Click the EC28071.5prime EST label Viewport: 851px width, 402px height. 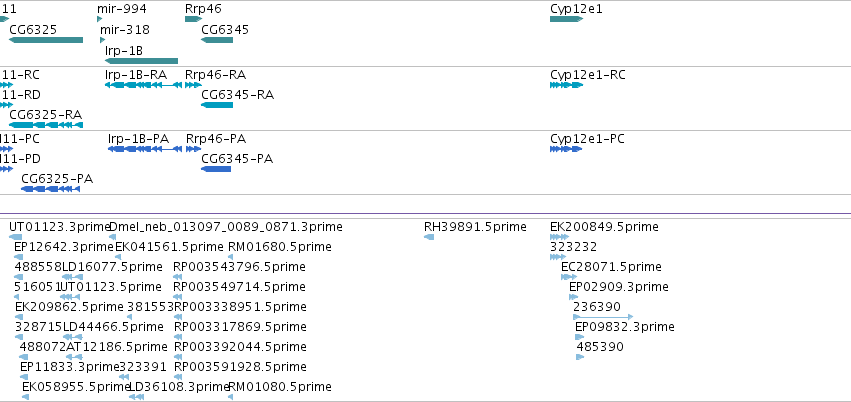[x=611, y=267]
